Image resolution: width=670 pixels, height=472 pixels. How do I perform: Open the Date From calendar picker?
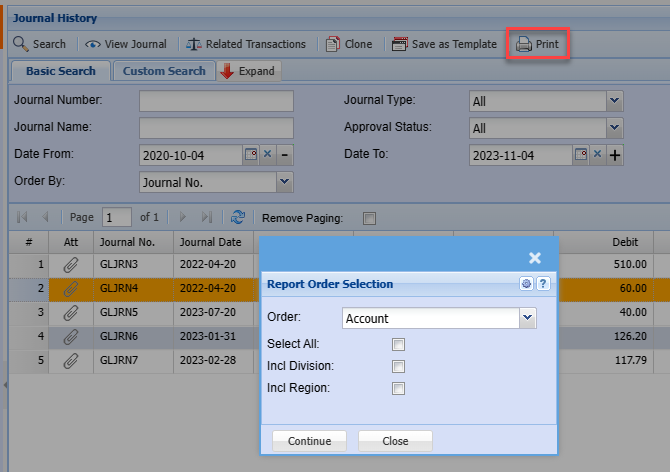pyautogui.click(x=251, y=155)
